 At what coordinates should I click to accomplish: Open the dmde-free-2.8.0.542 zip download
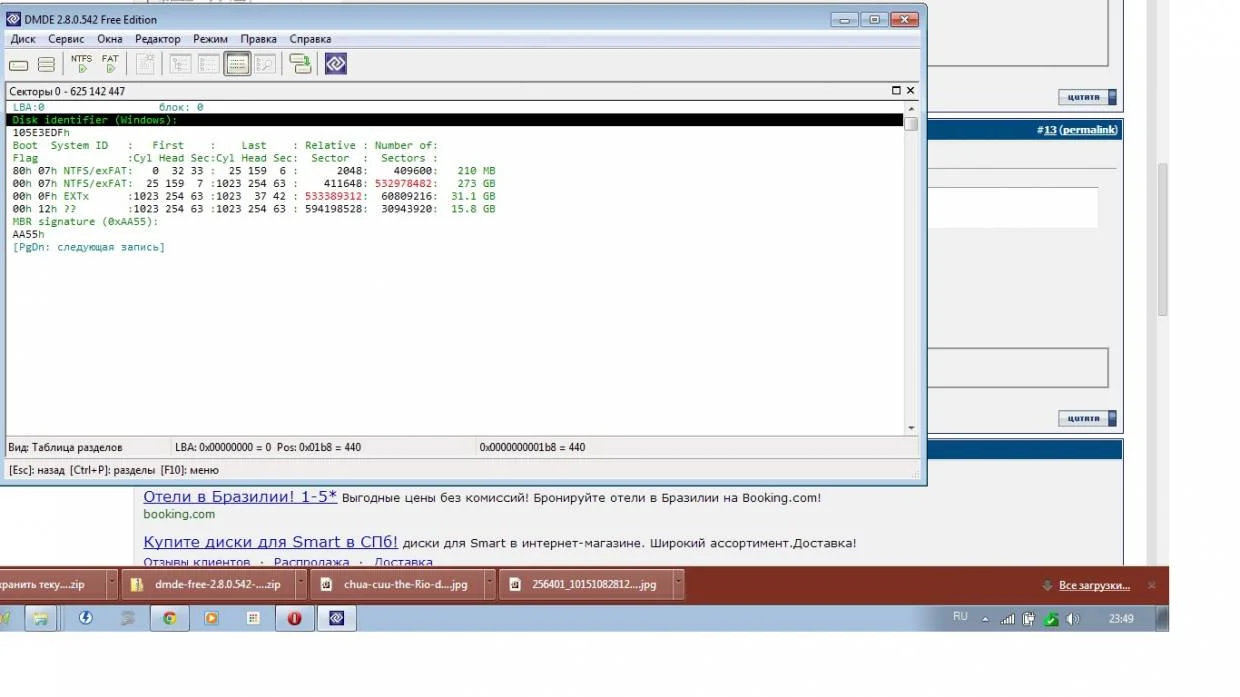[210, 584]
